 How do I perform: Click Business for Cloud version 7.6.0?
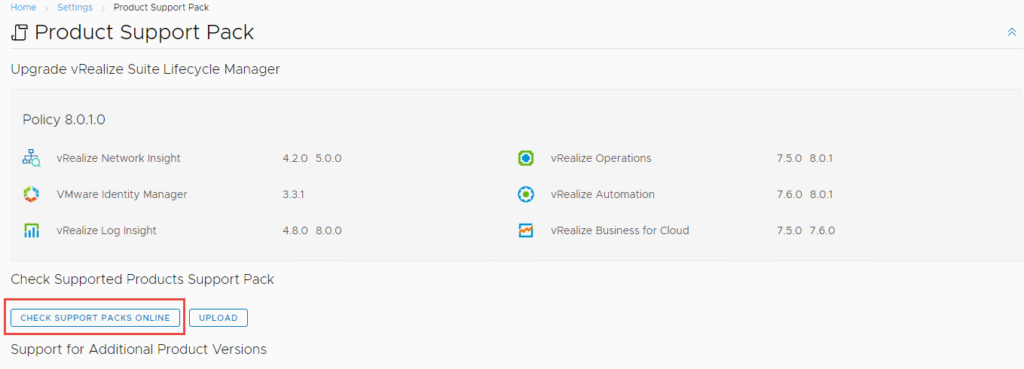[x=822, y=231]
